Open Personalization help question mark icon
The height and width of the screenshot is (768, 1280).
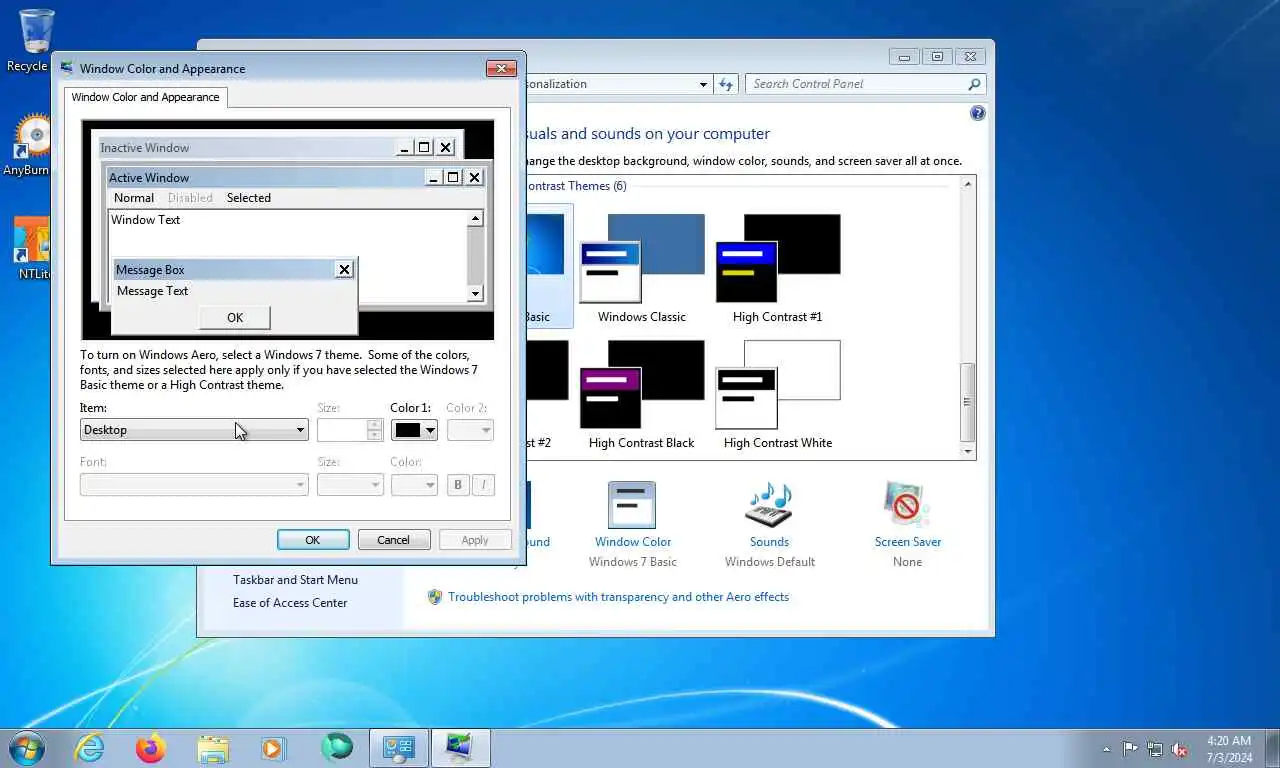click(978, 113)
